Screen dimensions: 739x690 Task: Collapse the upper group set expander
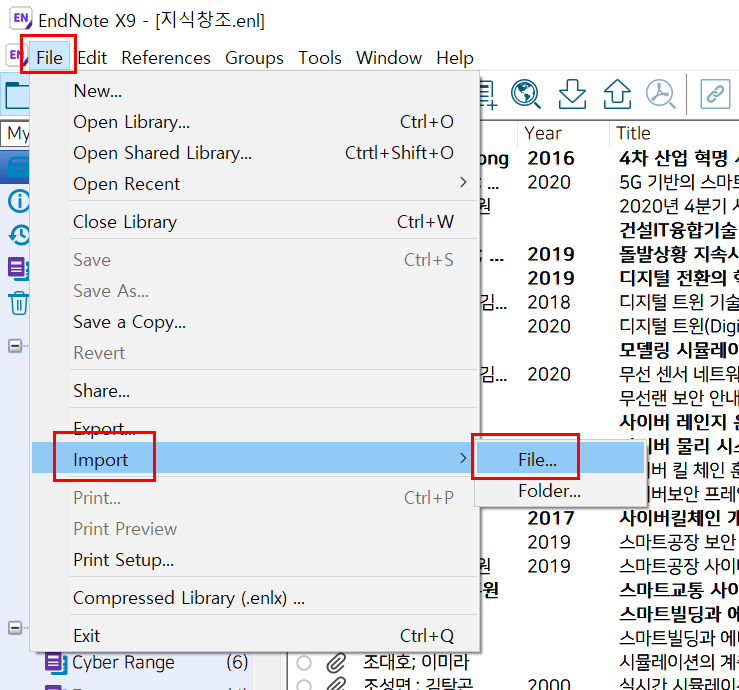[x=15, y=346]
